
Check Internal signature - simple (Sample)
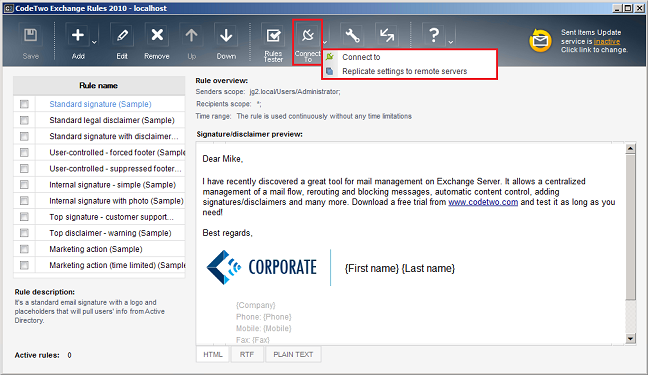[x=24, y=185]
